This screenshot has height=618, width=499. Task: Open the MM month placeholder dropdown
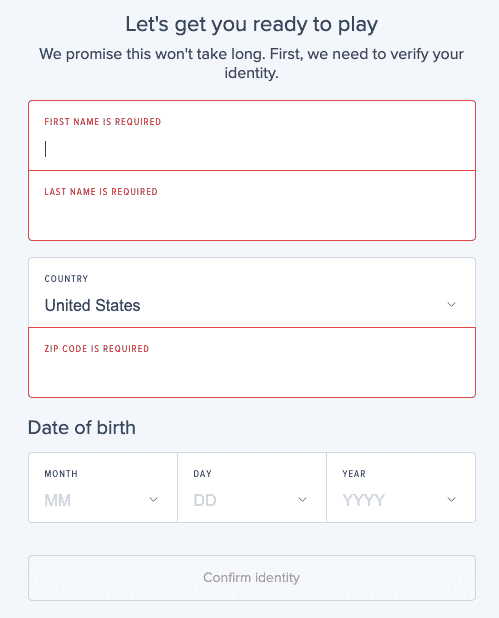point(103,488)
